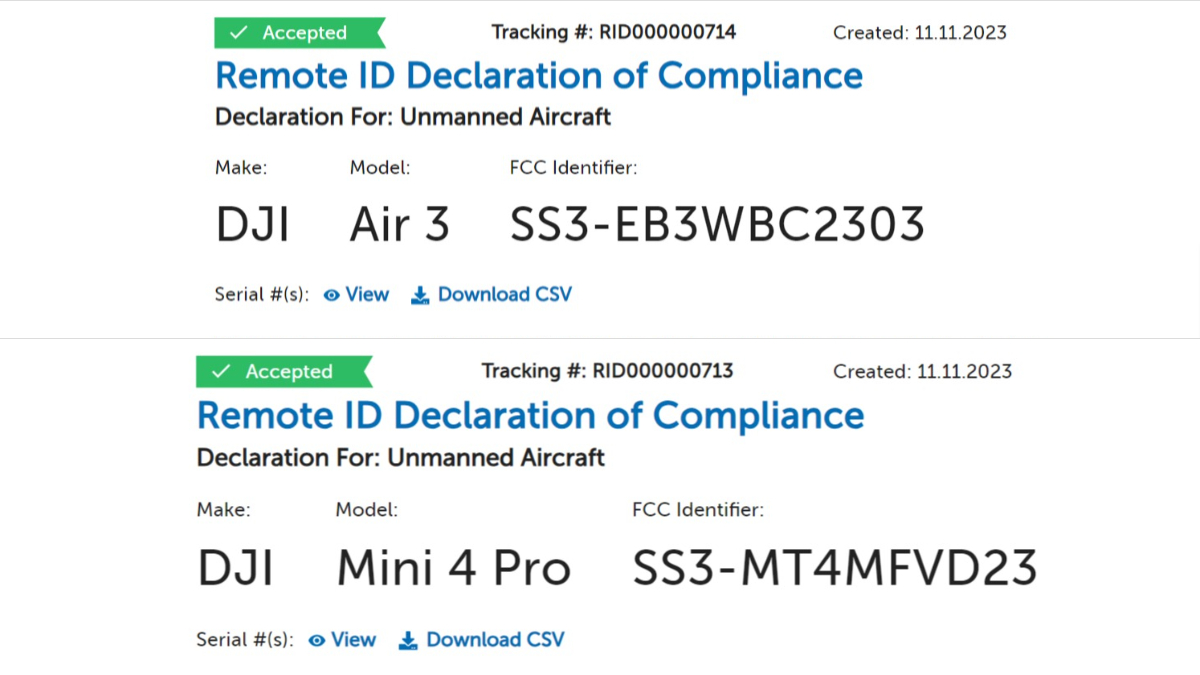Click the checkmark inside the Mini 4 Pro Accepted badge
This screenshot has width=1200, height=675.
pos(222,371)
